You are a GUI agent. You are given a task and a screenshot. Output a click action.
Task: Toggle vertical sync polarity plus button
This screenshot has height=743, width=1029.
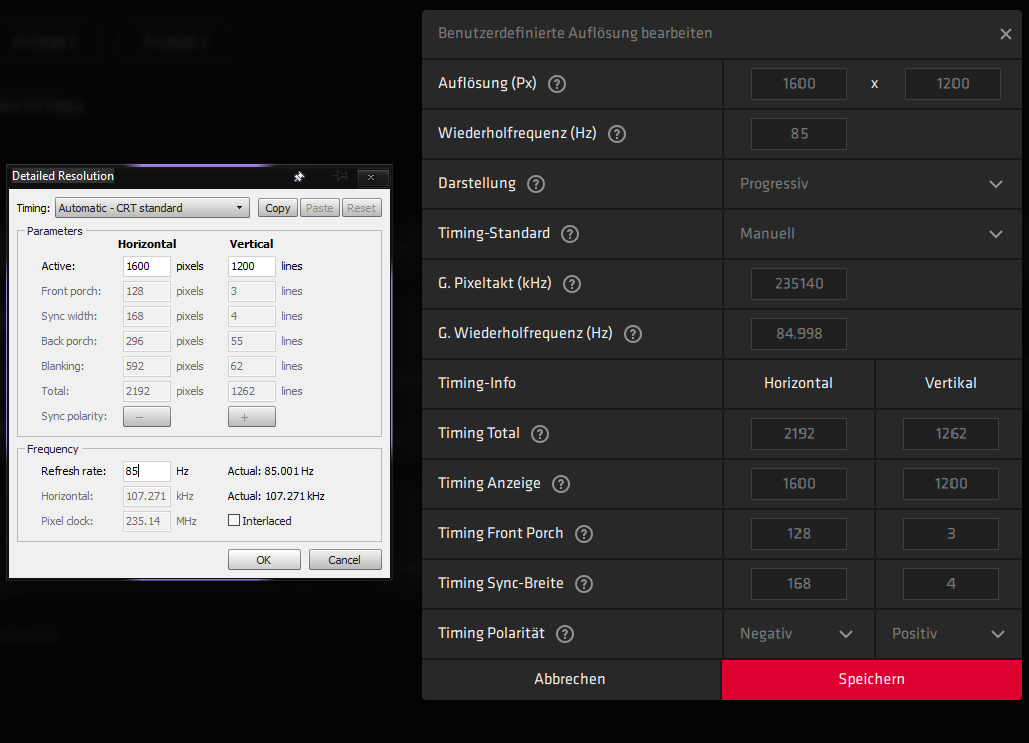coord(252,416)
